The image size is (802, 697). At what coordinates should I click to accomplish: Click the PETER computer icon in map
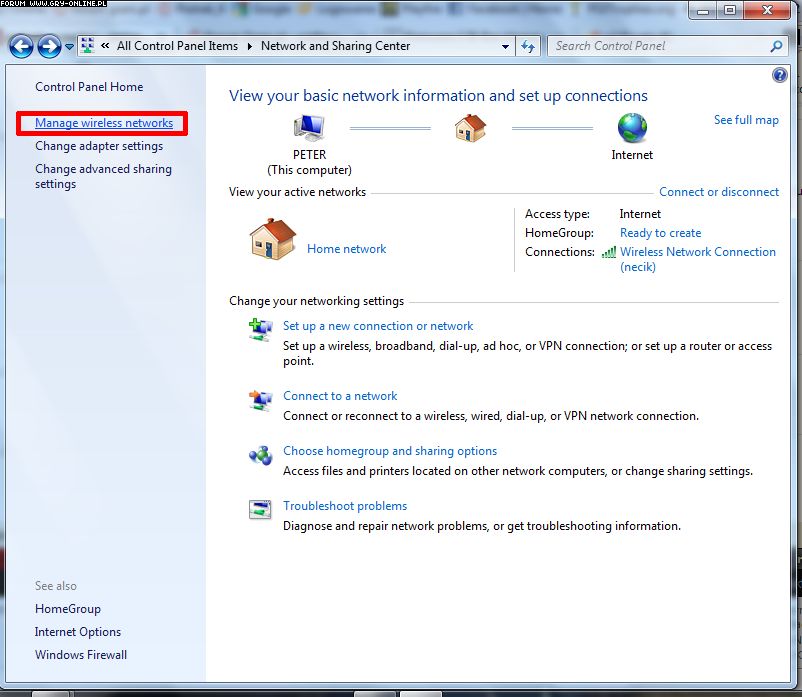(309, 128)
